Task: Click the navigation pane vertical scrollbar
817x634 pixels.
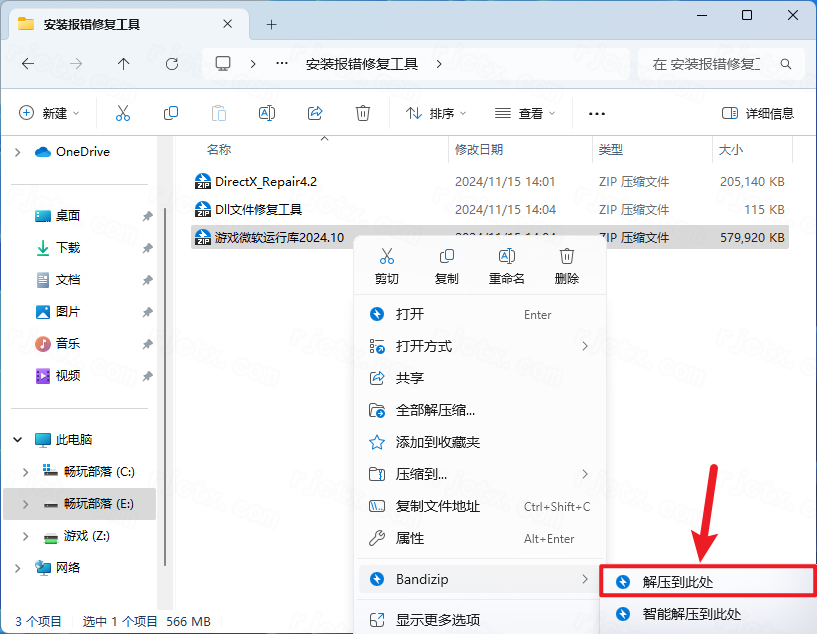Action: (165, 386)
